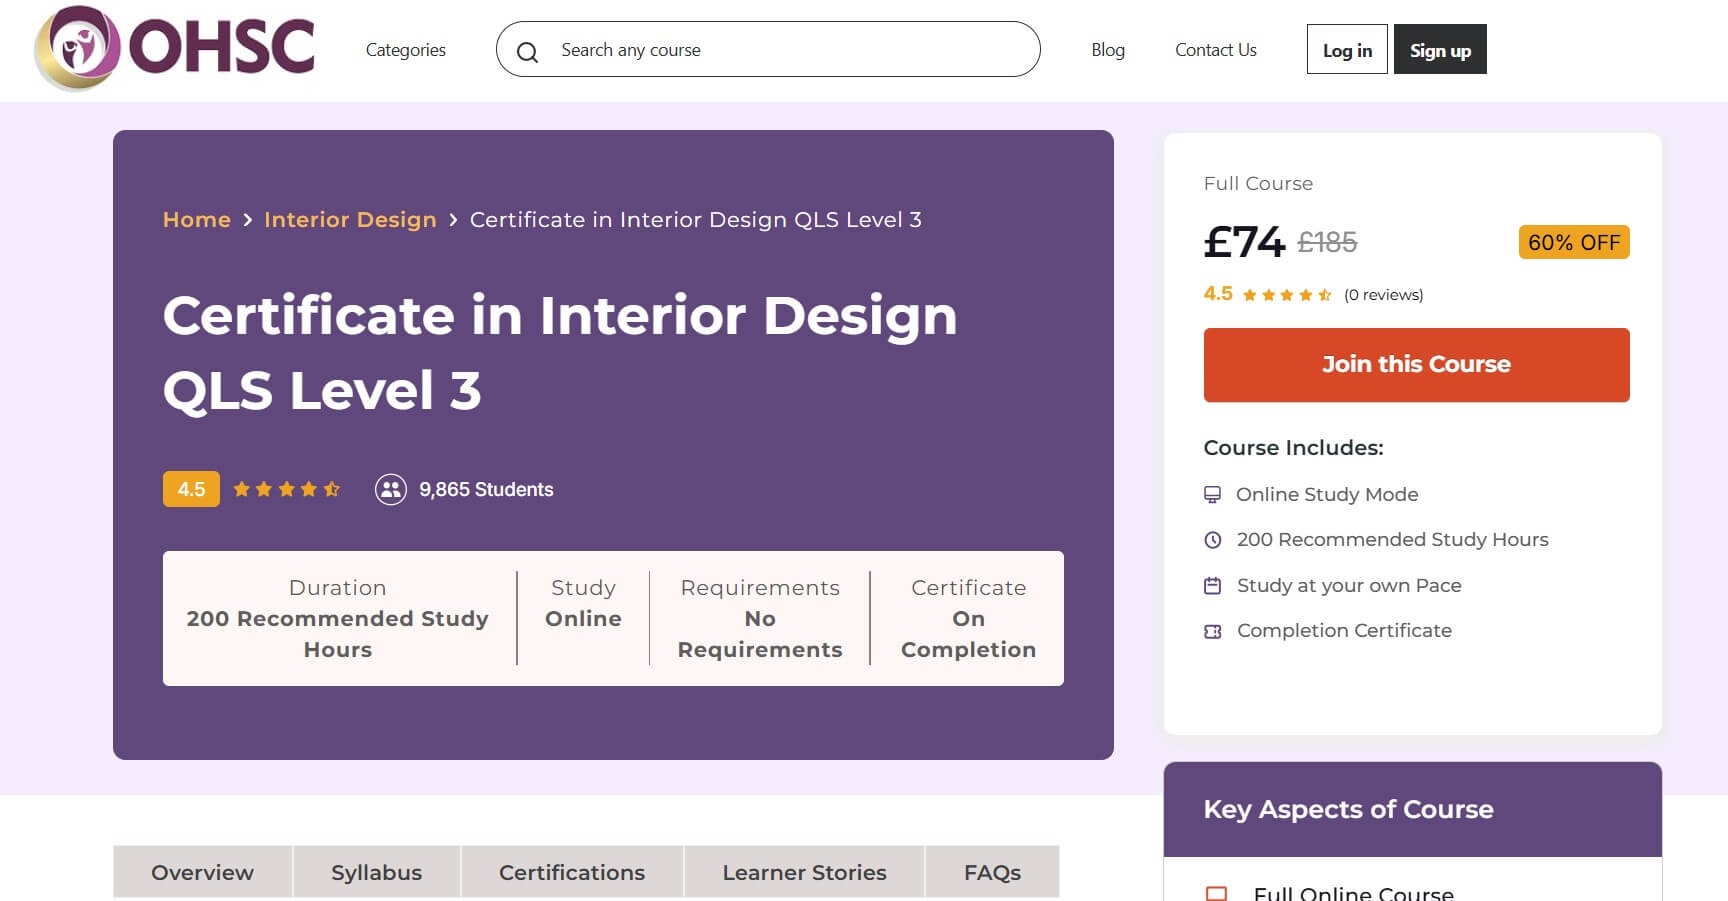Click the Completion Certificate ticket icon
Screen dimensions: 1728x901
coord(1212,631)
